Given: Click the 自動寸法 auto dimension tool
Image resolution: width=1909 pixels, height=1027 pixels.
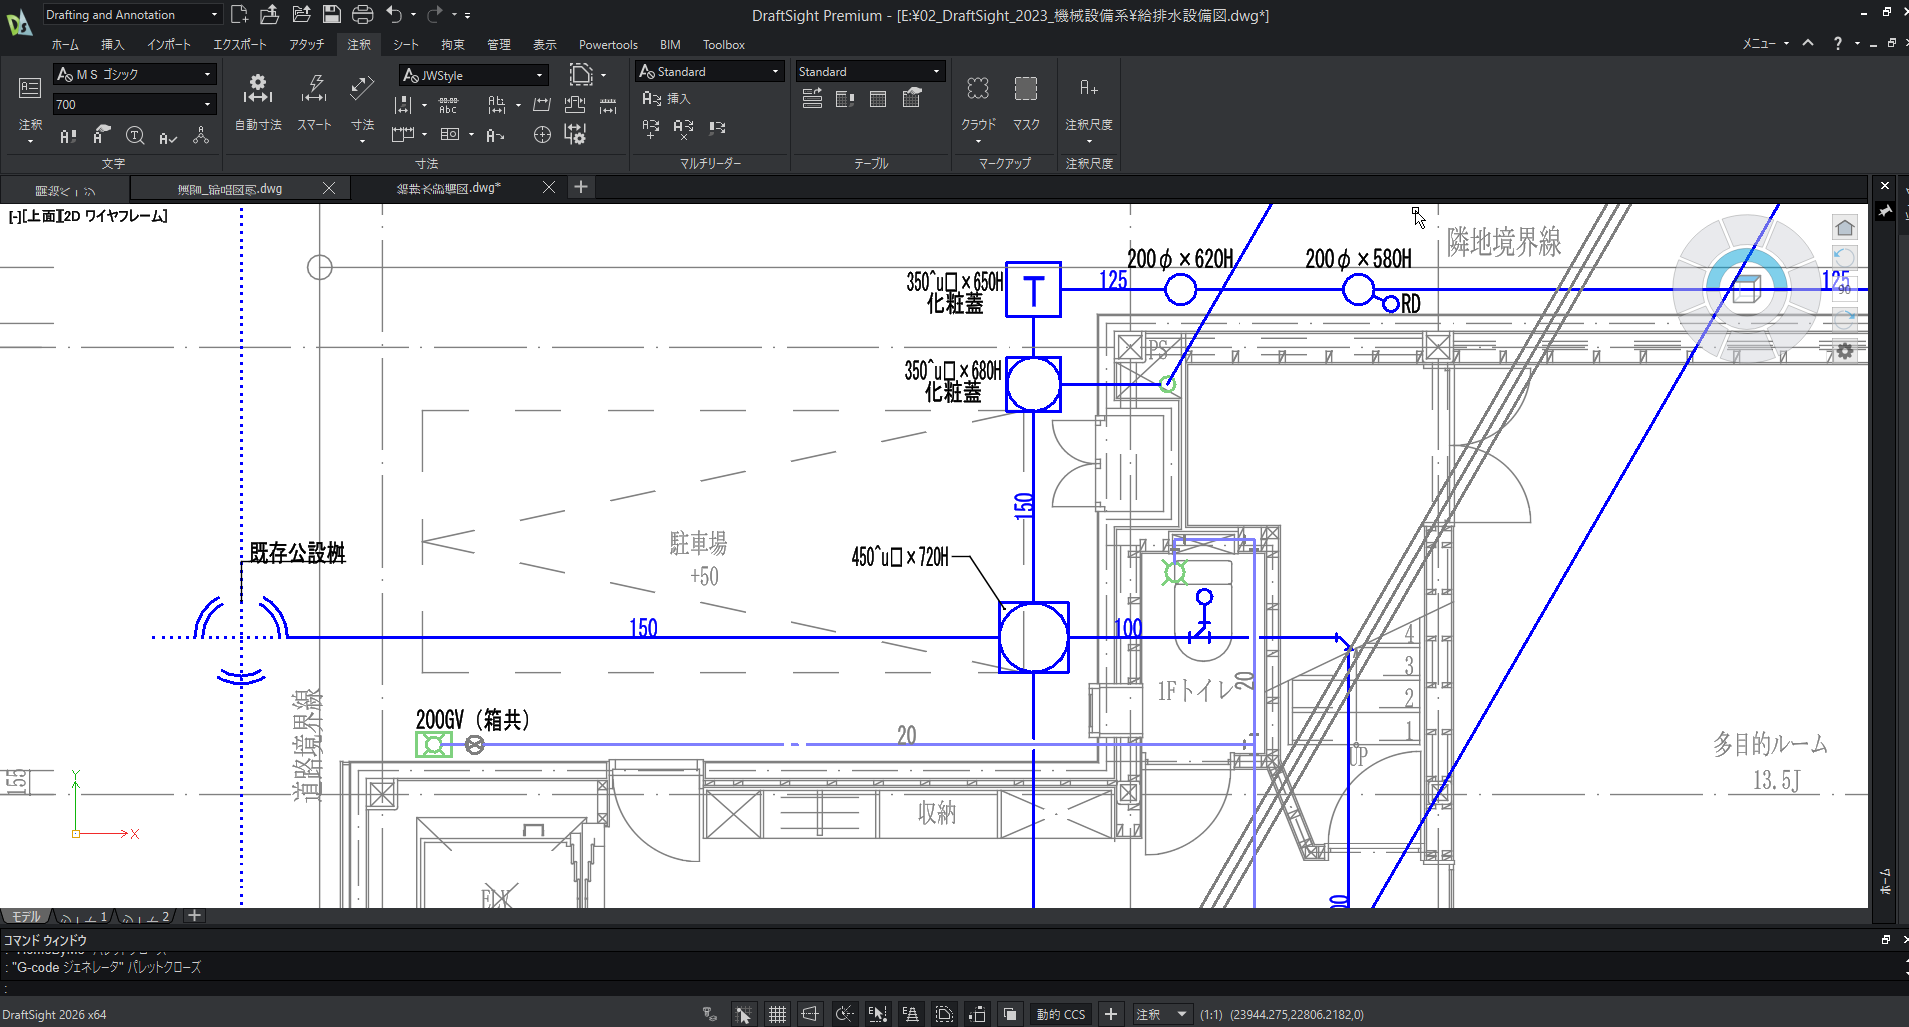Looking at the screenshot, I should 258,102.
